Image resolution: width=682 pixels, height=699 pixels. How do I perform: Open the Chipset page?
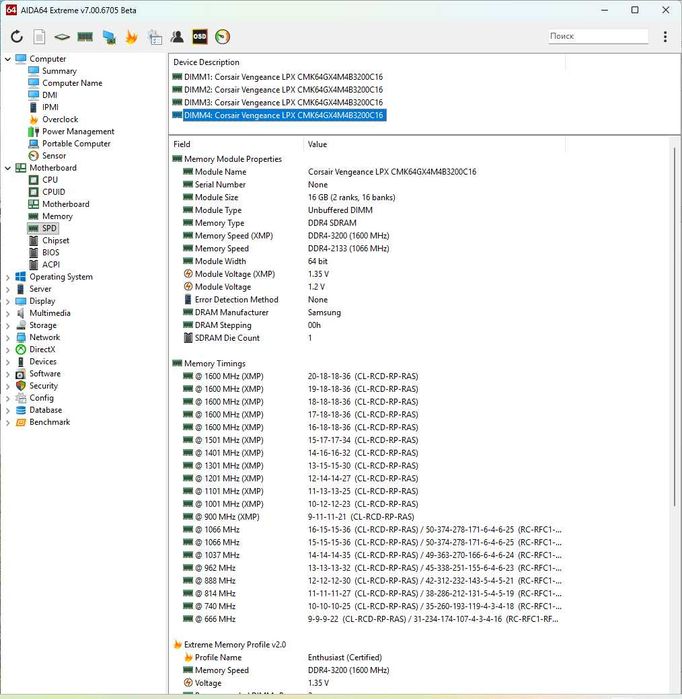[x=56, y=240]
